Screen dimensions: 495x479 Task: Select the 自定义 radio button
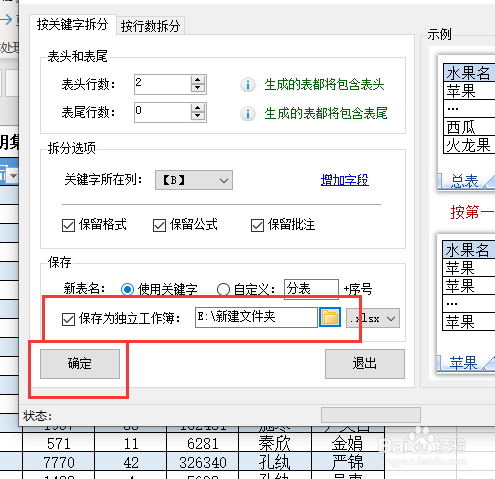pyautogui.click(x=223, y=289)
